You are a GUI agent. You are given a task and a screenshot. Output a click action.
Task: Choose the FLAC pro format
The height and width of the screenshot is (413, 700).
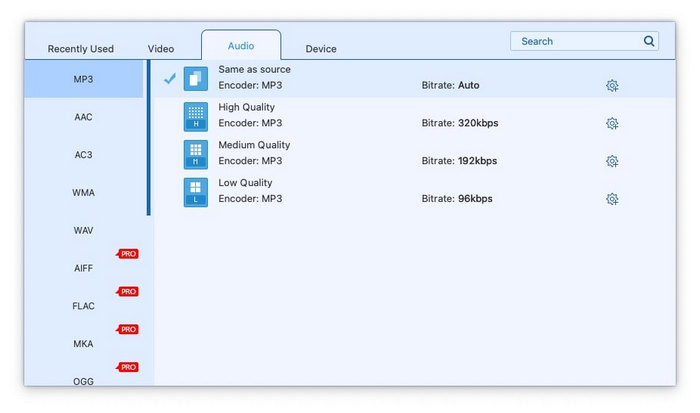pyautogui.click(x=84, y=306)
